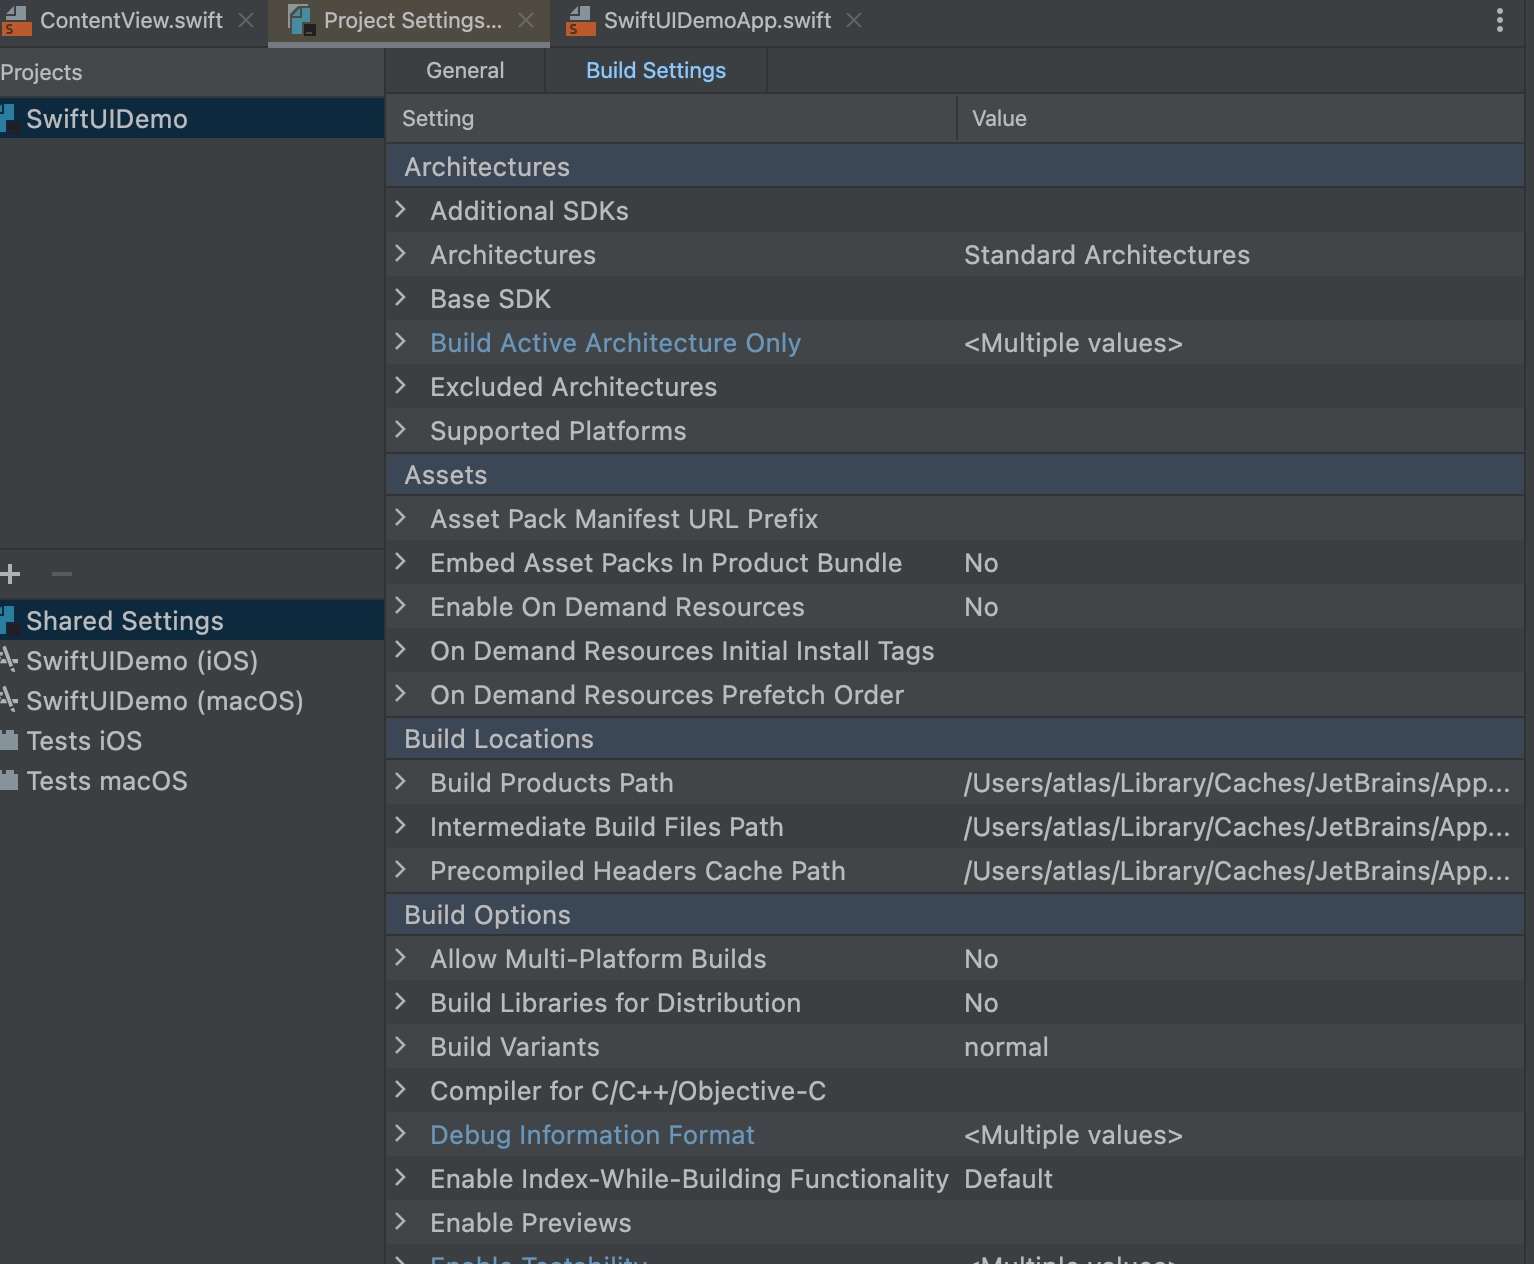Click the Value column header
This screenshot has width=1534, height=1264.
point(1241,118)
